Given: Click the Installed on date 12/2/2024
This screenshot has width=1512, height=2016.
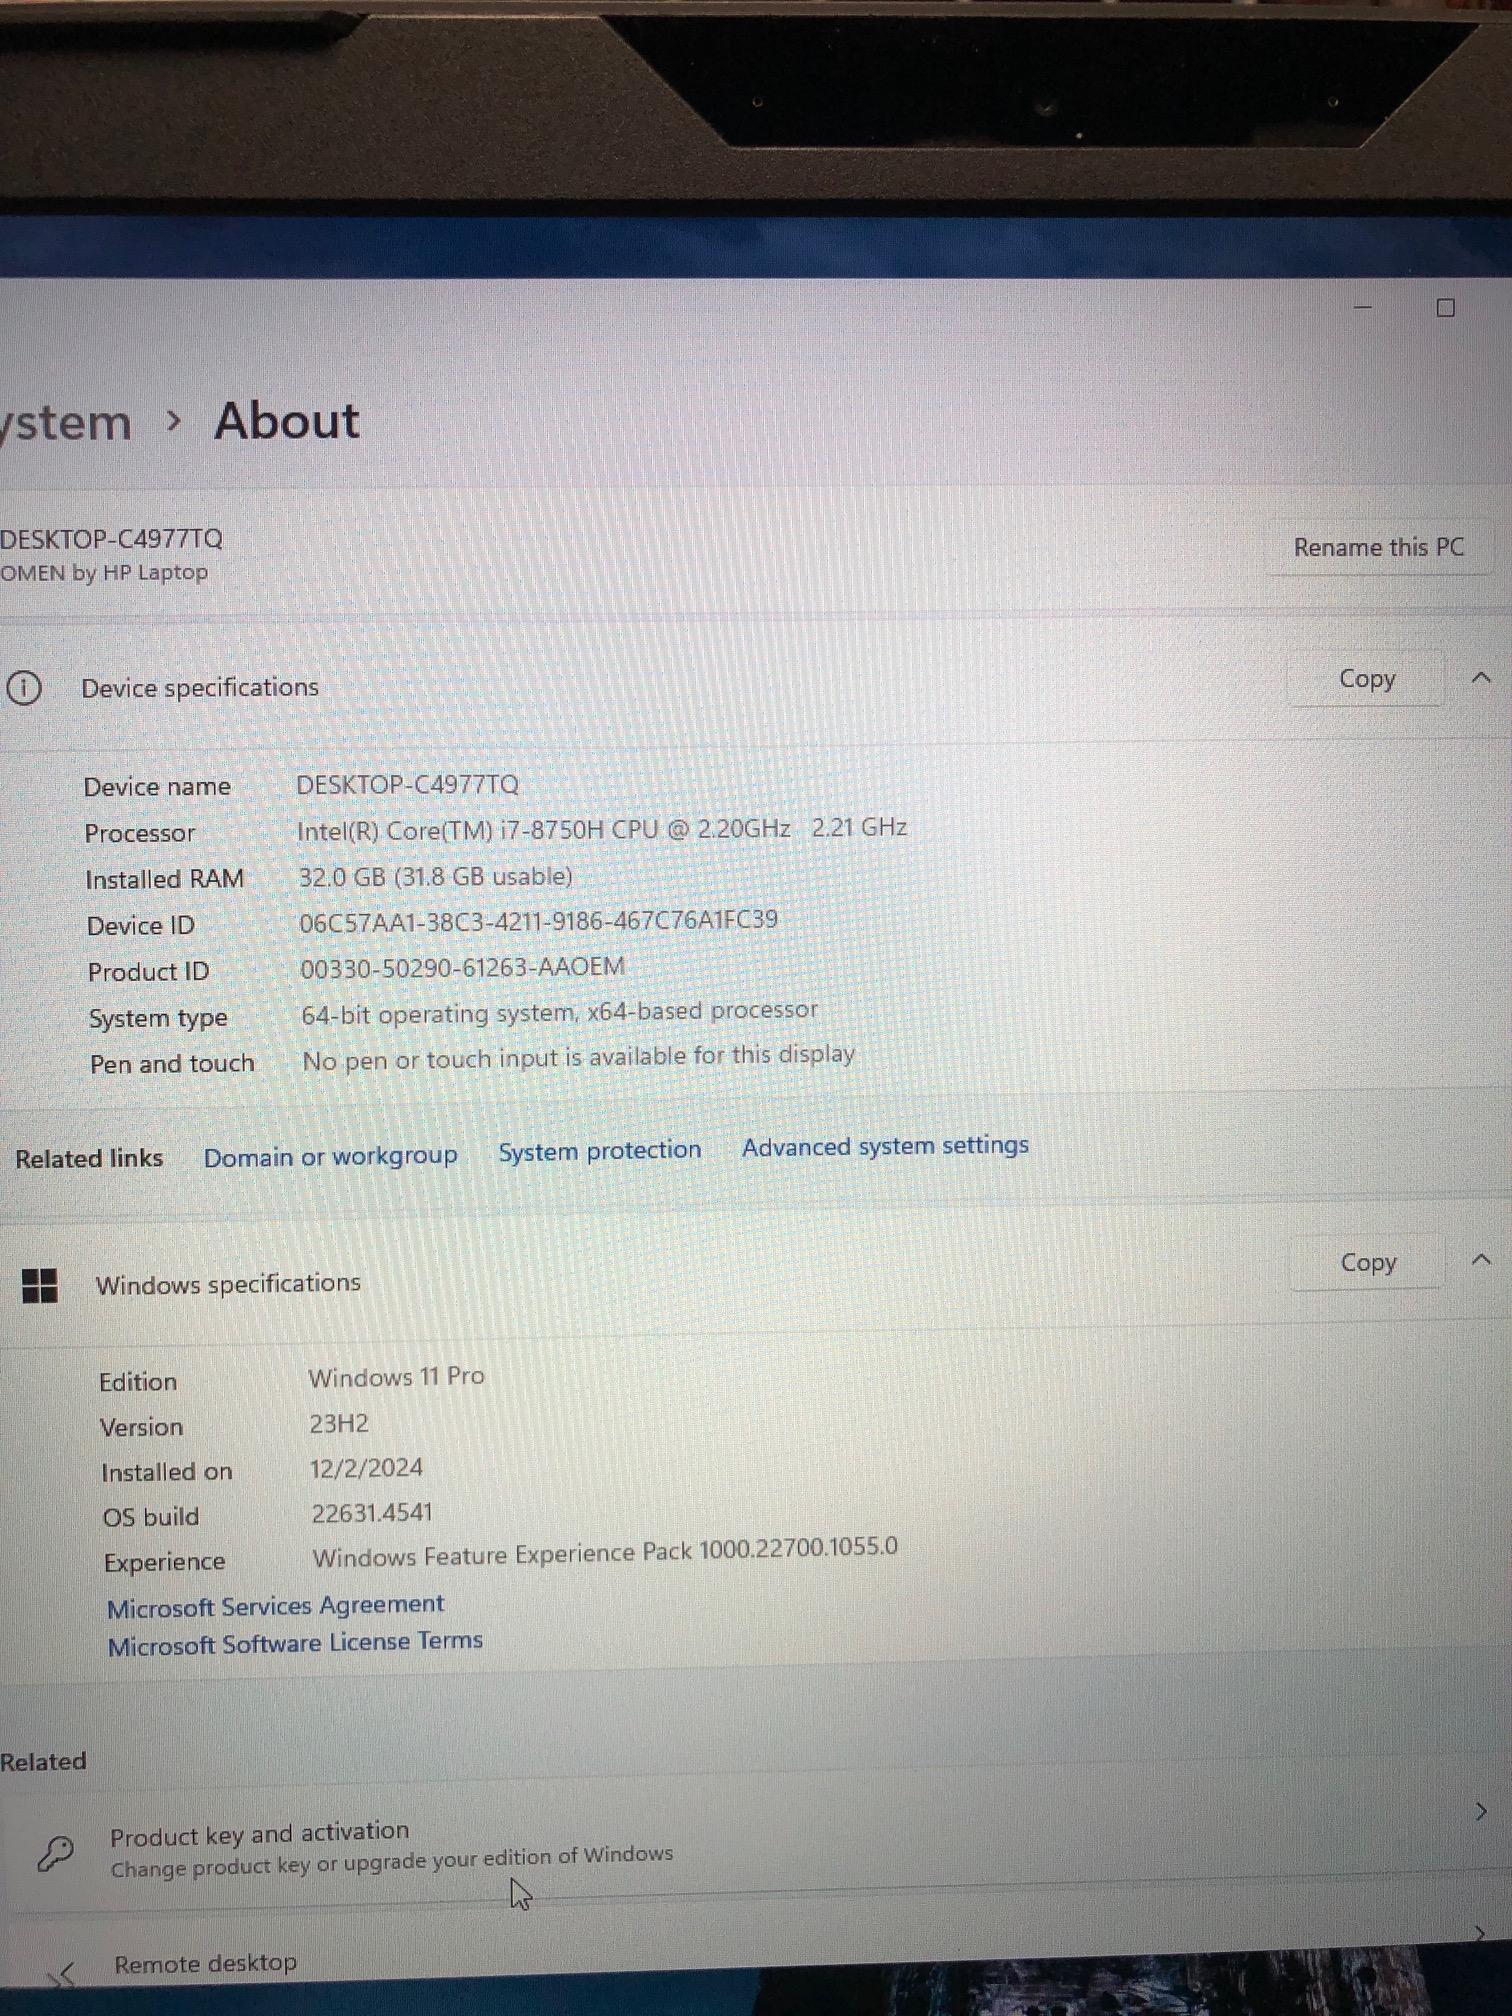Looking at the screenshot, I should (x=366, y=1468).
